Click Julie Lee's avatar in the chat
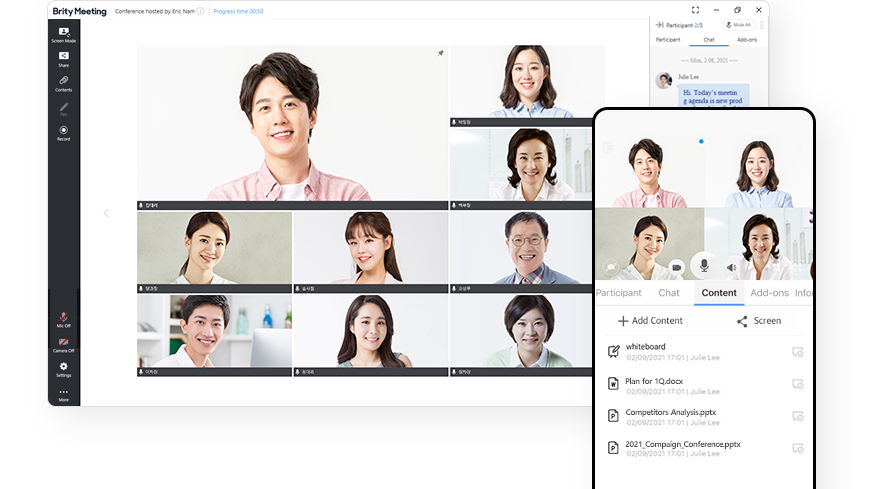 664,81
